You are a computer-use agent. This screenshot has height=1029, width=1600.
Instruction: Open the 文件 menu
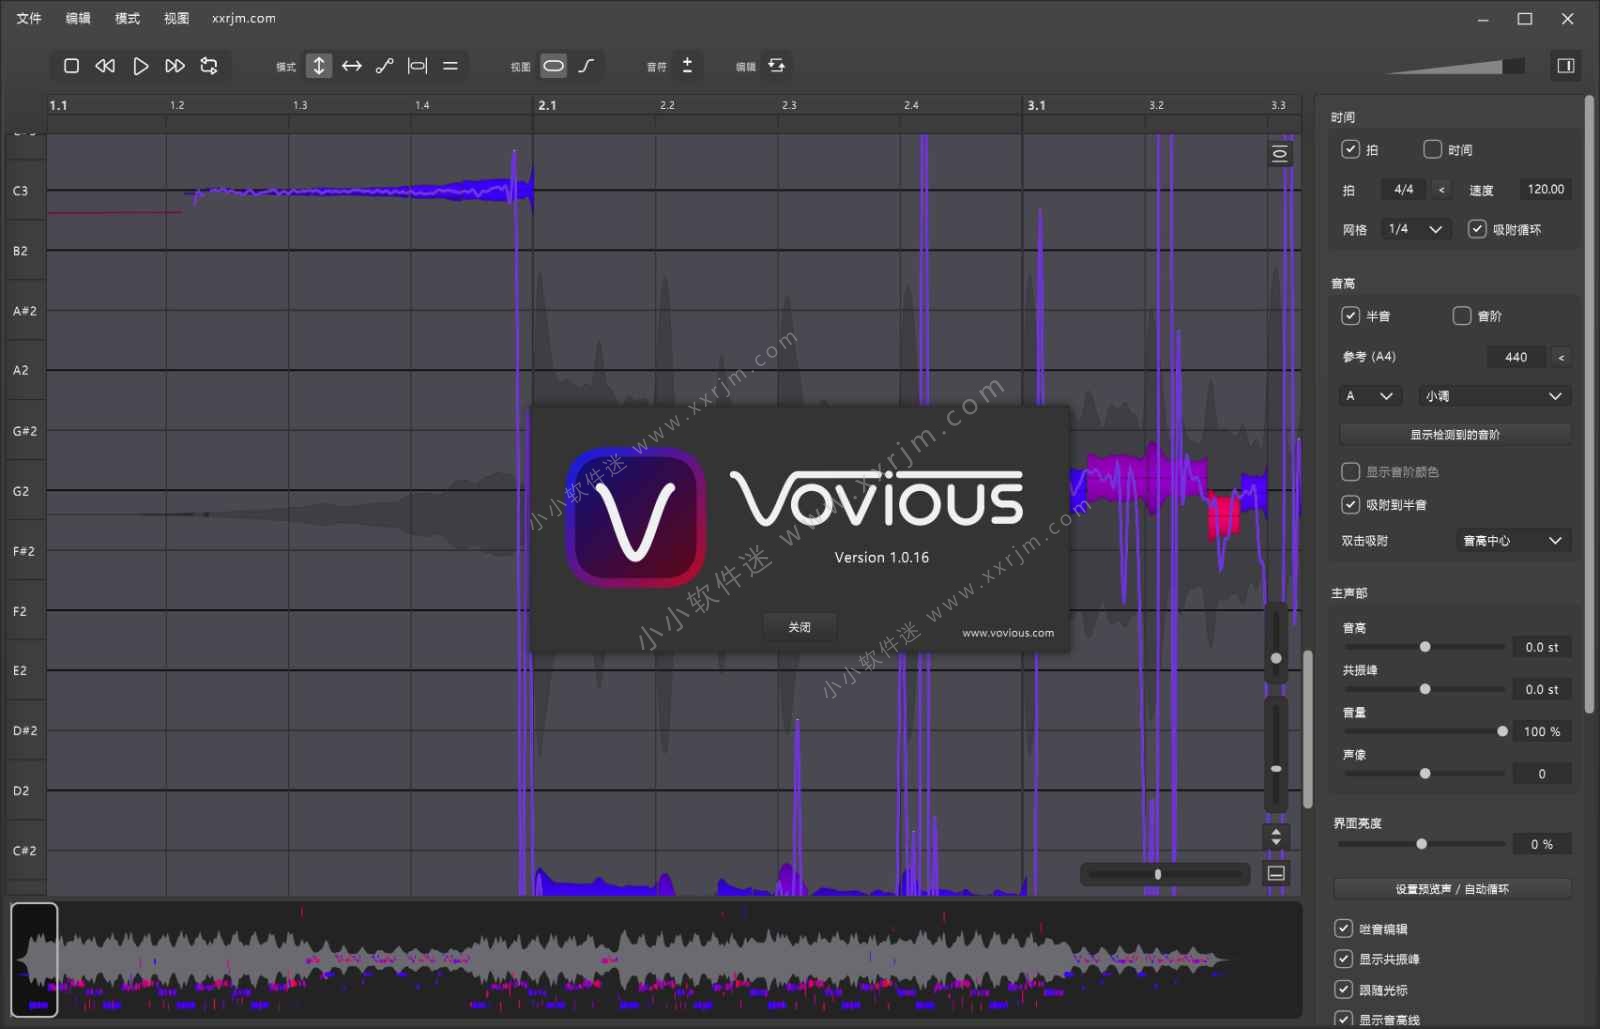(x=29, y=18)
